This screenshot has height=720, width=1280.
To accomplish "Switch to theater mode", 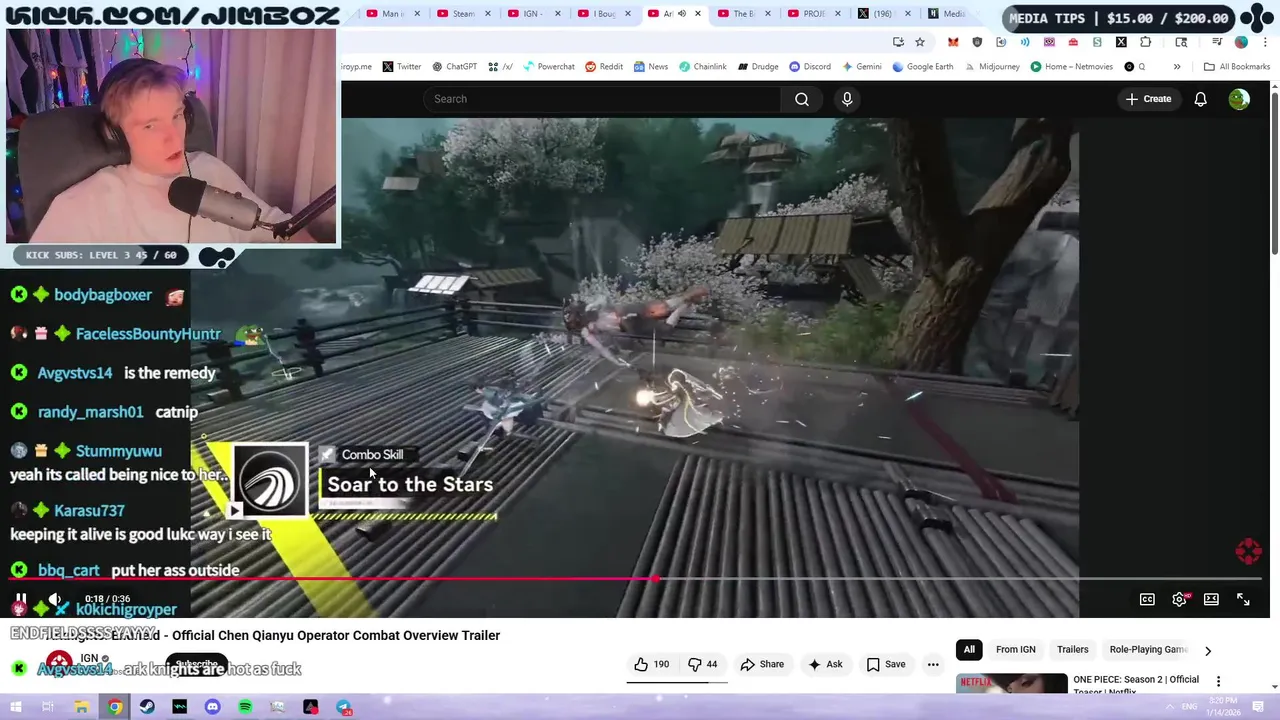I will click(1211, 599).
